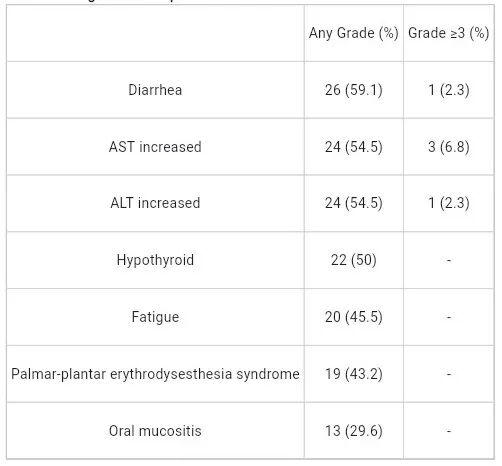Click ALT increased grade ≥3 value 1 (2.3)
Screen dimensions: 502x466
(x=449, y=203)
